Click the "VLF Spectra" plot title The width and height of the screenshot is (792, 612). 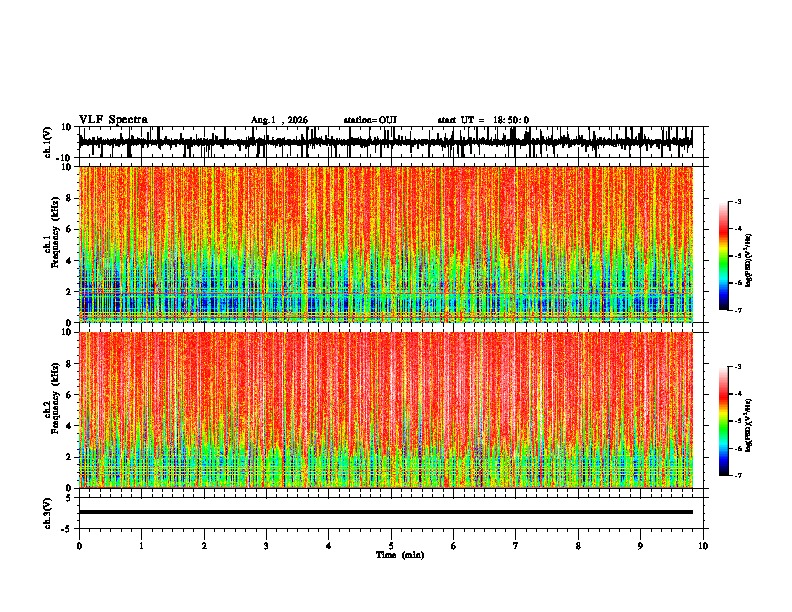pyautogui.click(x=113, y=120)
